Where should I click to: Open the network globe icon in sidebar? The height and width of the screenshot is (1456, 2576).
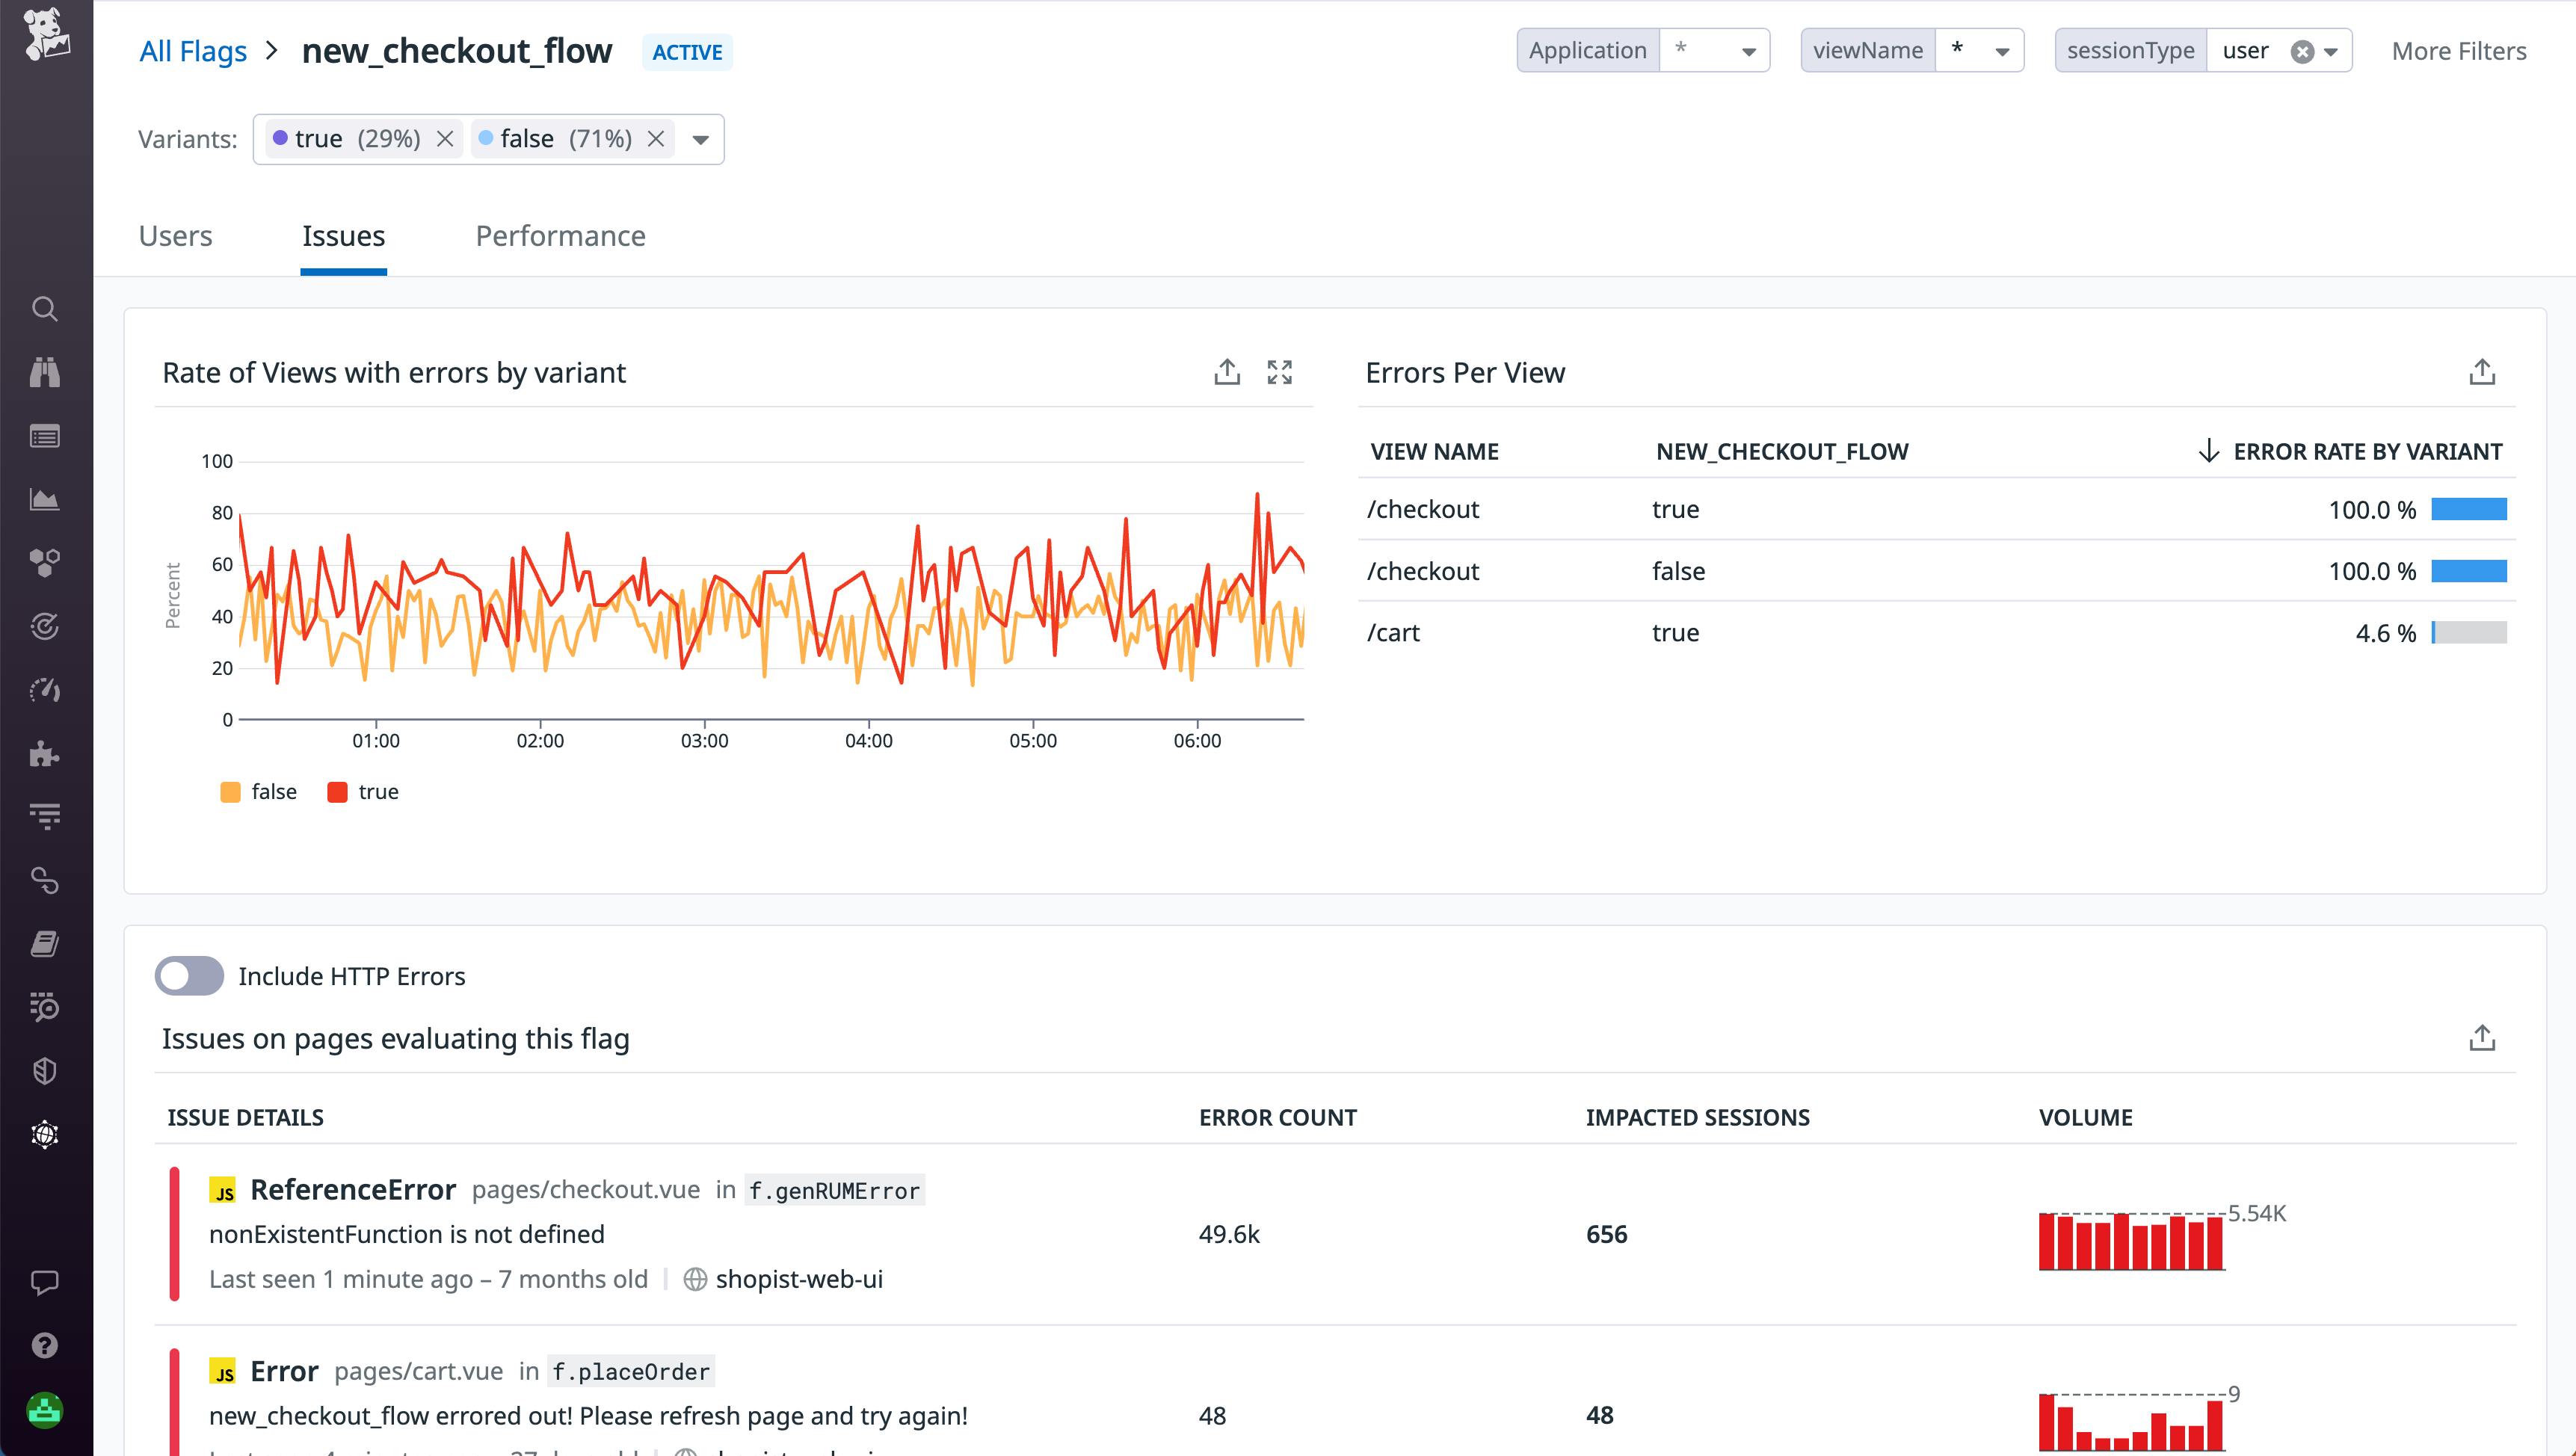[45, 1134]
